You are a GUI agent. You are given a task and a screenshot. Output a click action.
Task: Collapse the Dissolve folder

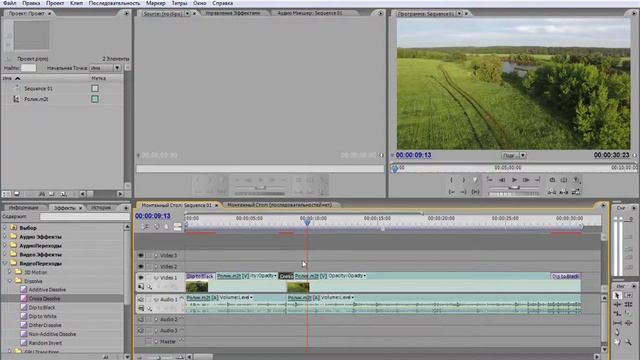[10, 281]
